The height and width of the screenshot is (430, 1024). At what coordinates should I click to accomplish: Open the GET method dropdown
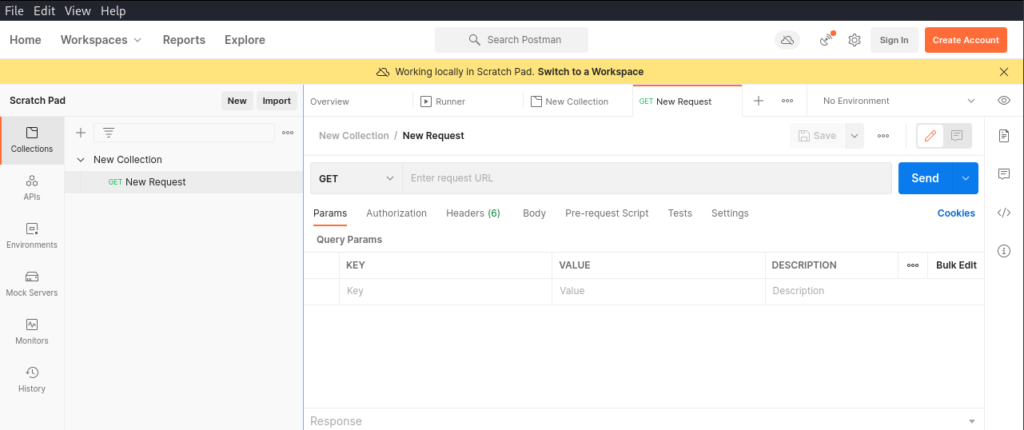[x=356, y=178]
